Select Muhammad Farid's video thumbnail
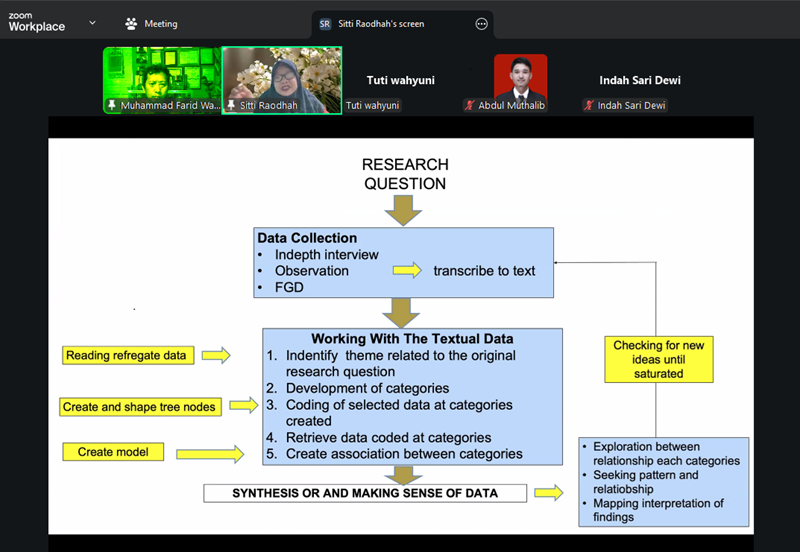The height and width of the screenshot is (552, 800). click(x=162, y=80)
